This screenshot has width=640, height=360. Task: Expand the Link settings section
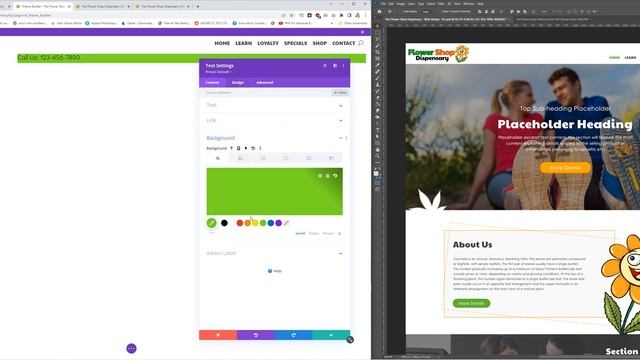[274, 120]
